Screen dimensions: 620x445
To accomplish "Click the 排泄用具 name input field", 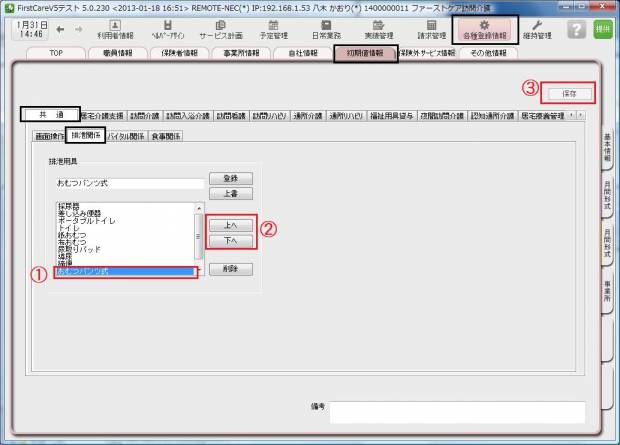I will click(128, 184).
